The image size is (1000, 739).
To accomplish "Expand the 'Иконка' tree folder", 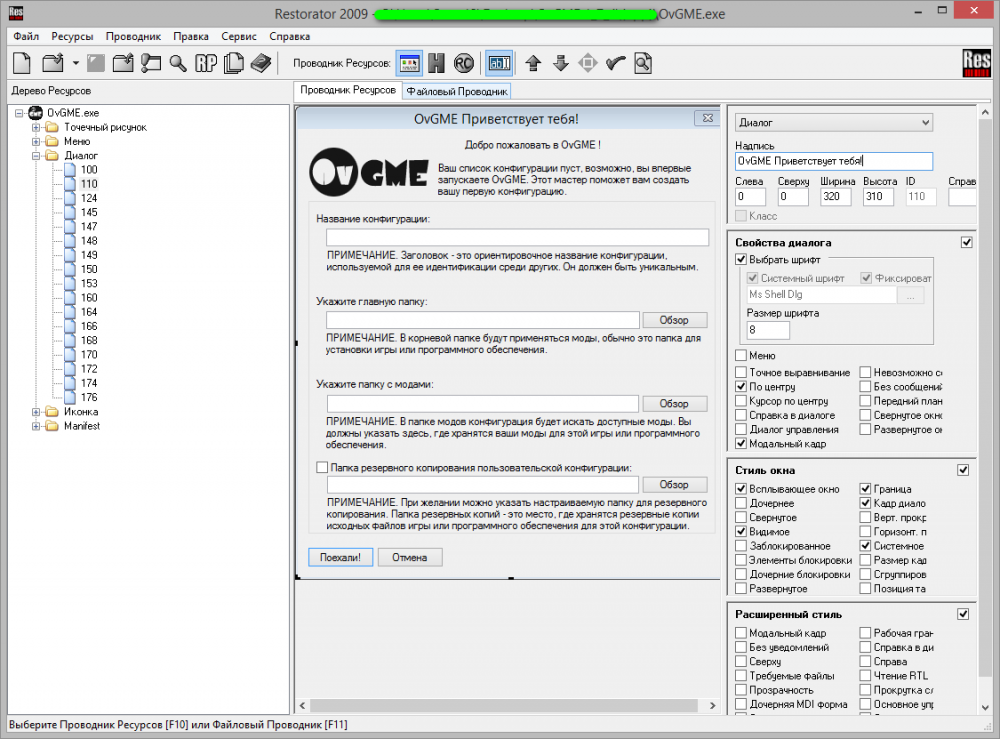I will click(37, 412).
